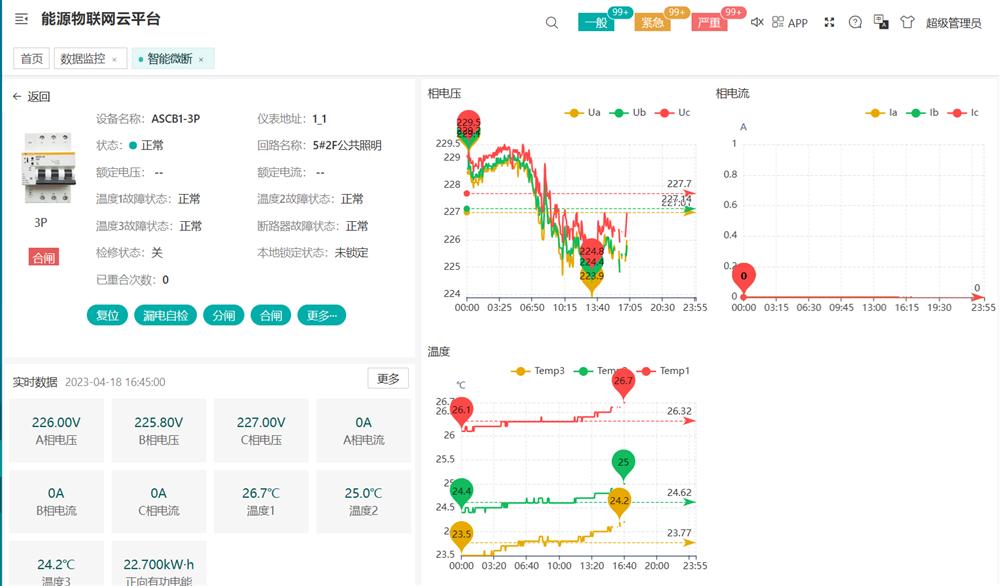The height and width of the screenshot is (586, 1000).
Task: Toggle Ia series in current legend
Action: point(881,112)
